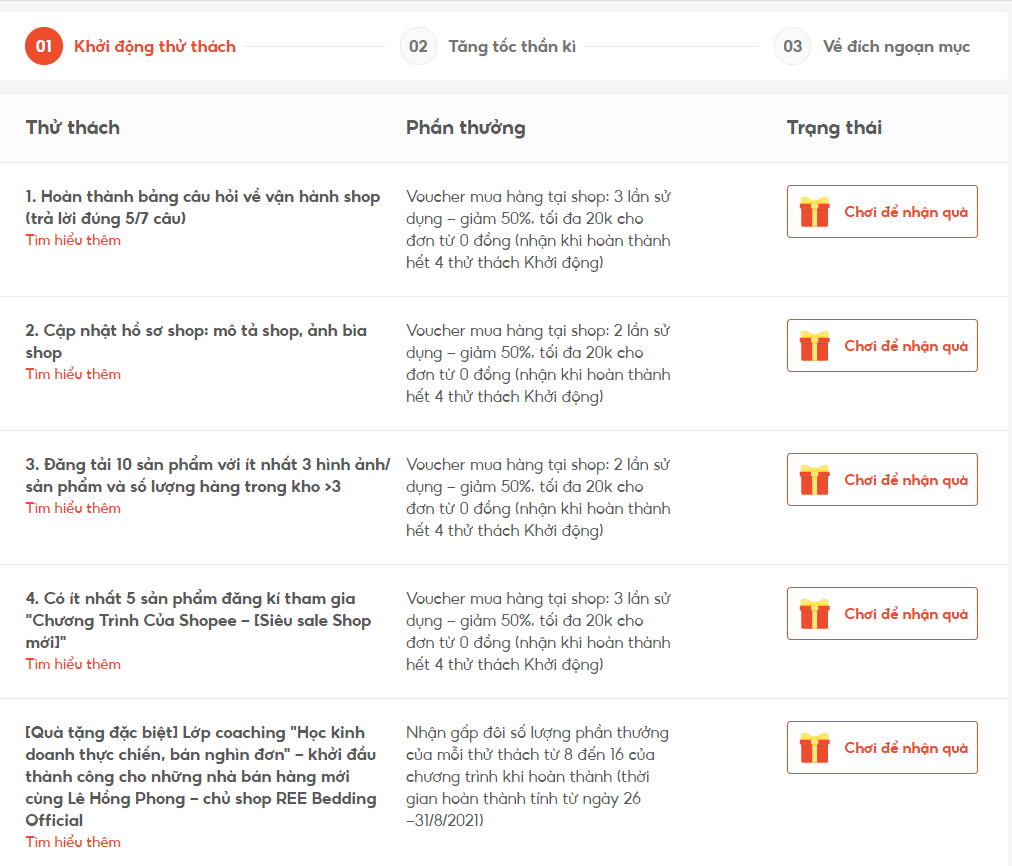Screen dimensions: 1012x866
Task: Click gift icon for challenge 1 quiz
Action: pos(814,212)
